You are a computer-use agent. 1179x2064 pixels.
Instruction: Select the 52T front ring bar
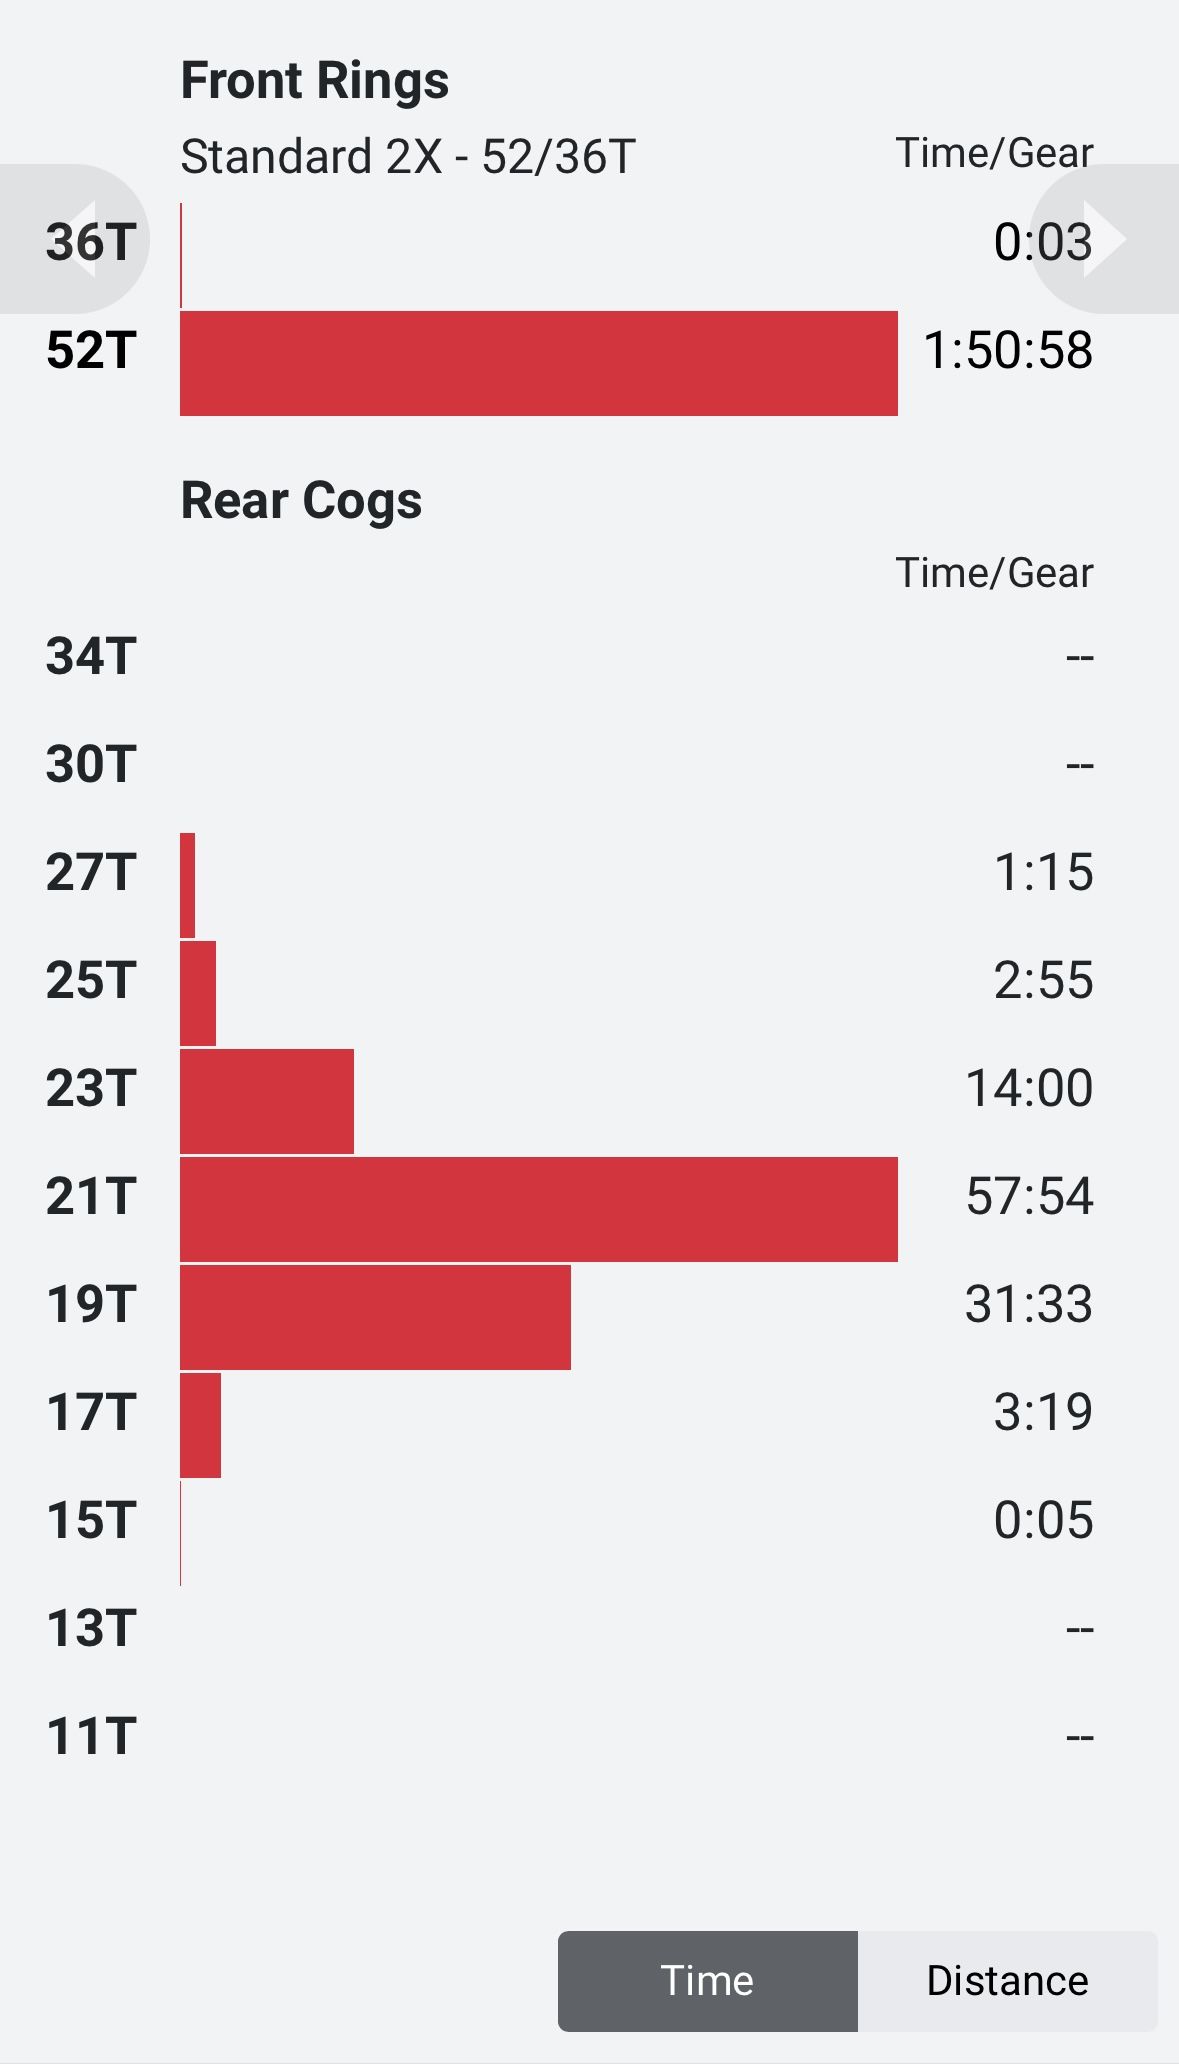(539, 363)
